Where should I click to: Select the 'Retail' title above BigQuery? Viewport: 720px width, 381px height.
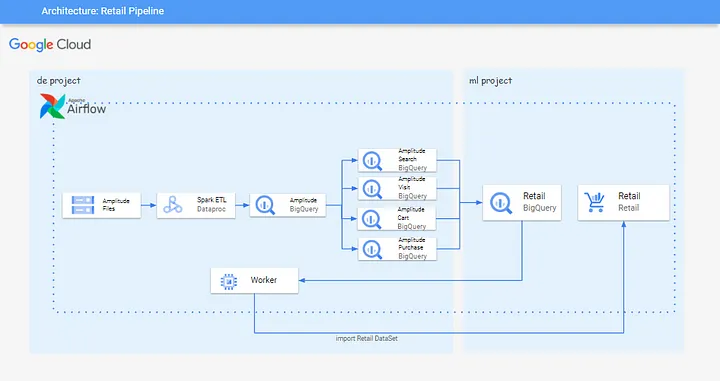534,196
